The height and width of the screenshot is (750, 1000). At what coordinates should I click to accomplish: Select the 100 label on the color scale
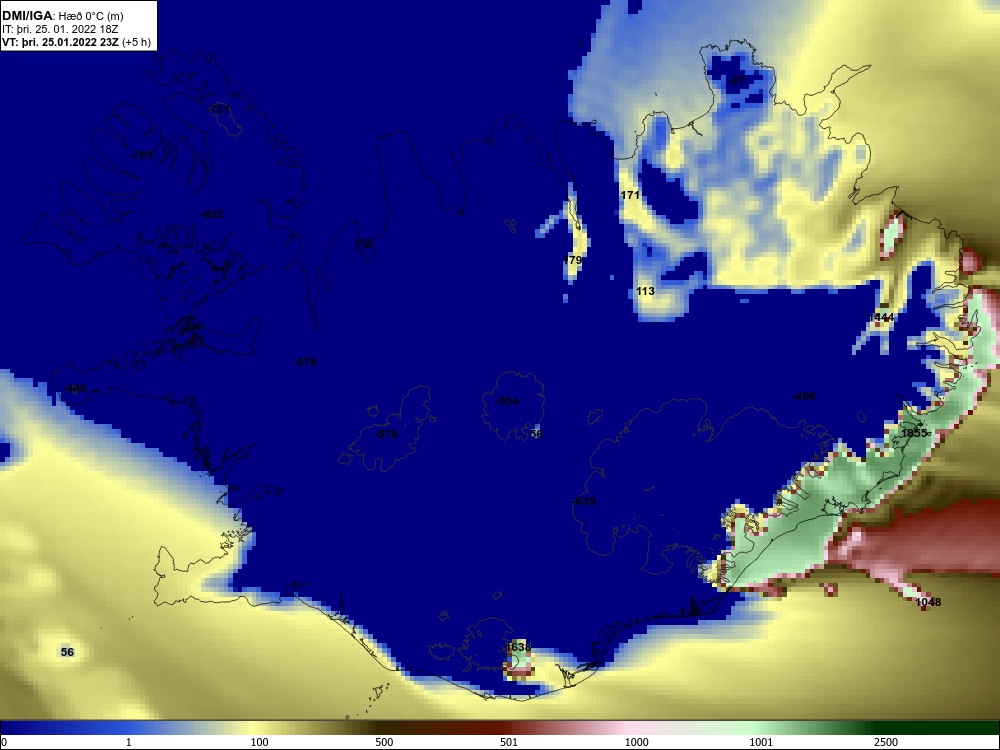click(x=259, y=742)
